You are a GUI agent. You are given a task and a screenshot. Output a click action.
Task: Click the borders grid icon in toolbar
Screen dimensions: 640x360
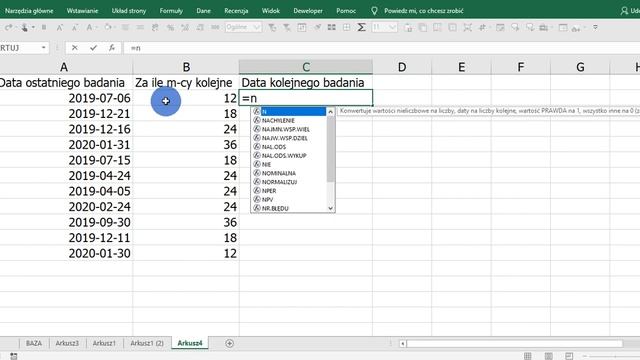pyautogui.click(x=347, y=27)
